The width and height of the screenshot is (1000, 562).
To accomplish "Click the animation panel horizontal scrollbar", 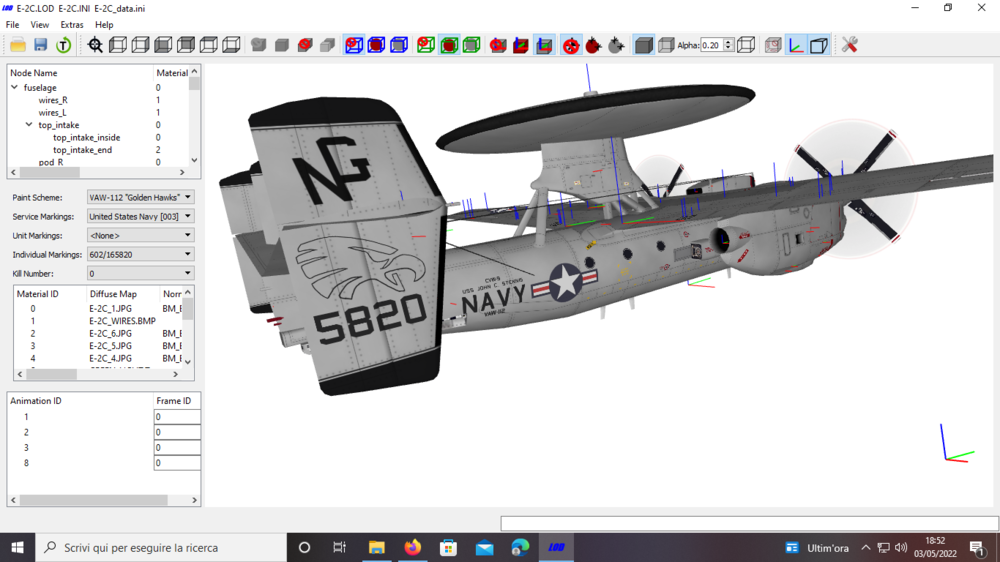I will 104,500.
